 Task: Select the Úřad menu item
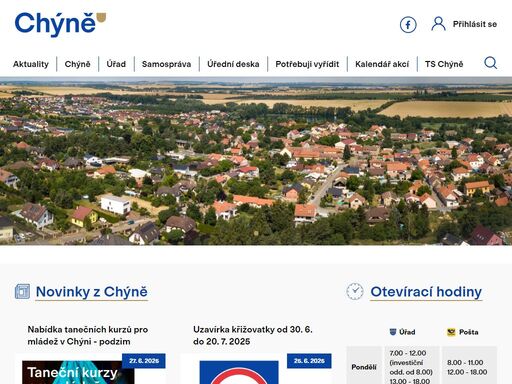point(116,64)
